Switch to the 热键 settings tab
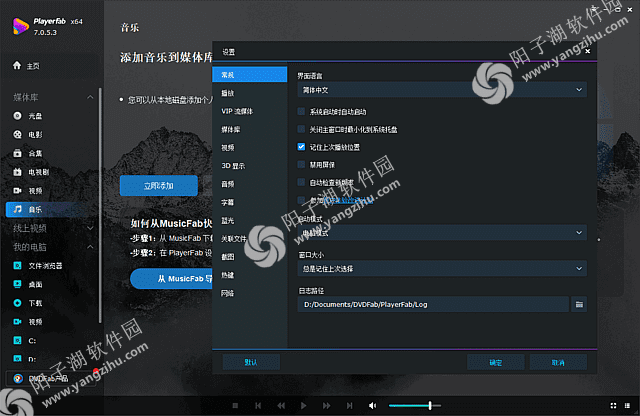 [x=250, y=275]
